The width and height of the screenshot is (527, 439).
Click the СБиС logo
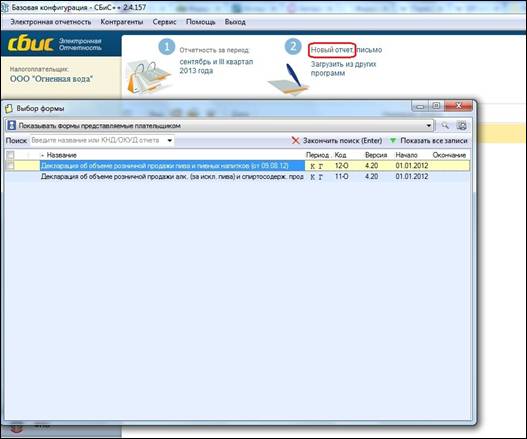[x=30, y=44]
